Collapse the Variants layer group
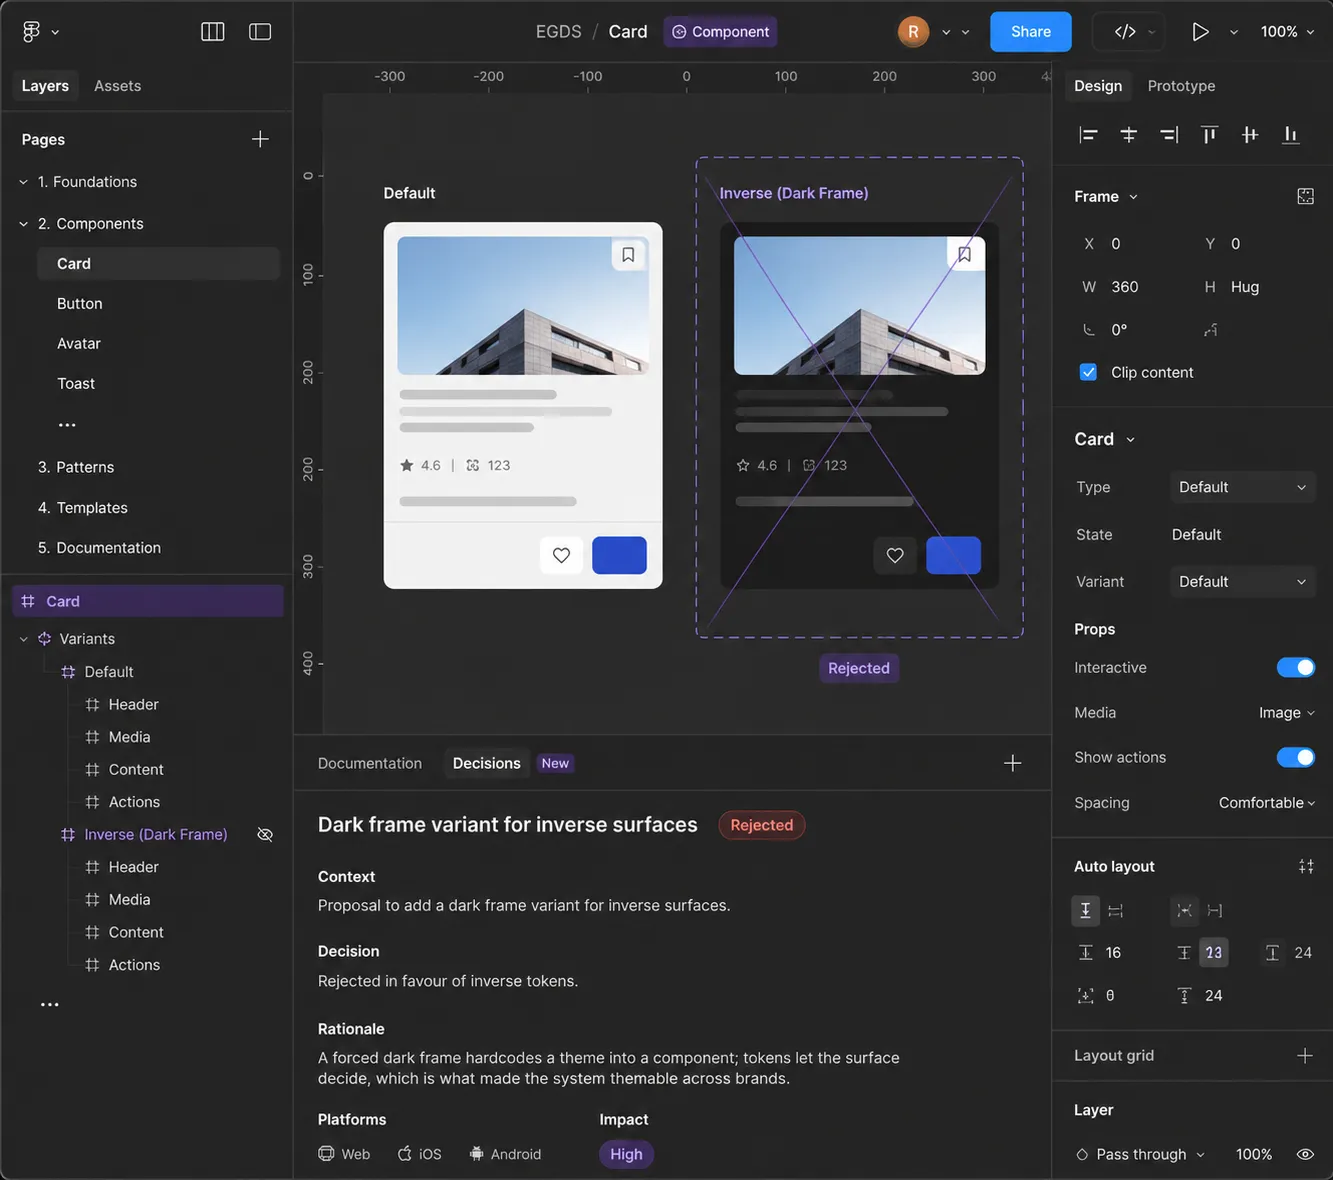Viewport: 1333px width, 1180px height. 24,639
